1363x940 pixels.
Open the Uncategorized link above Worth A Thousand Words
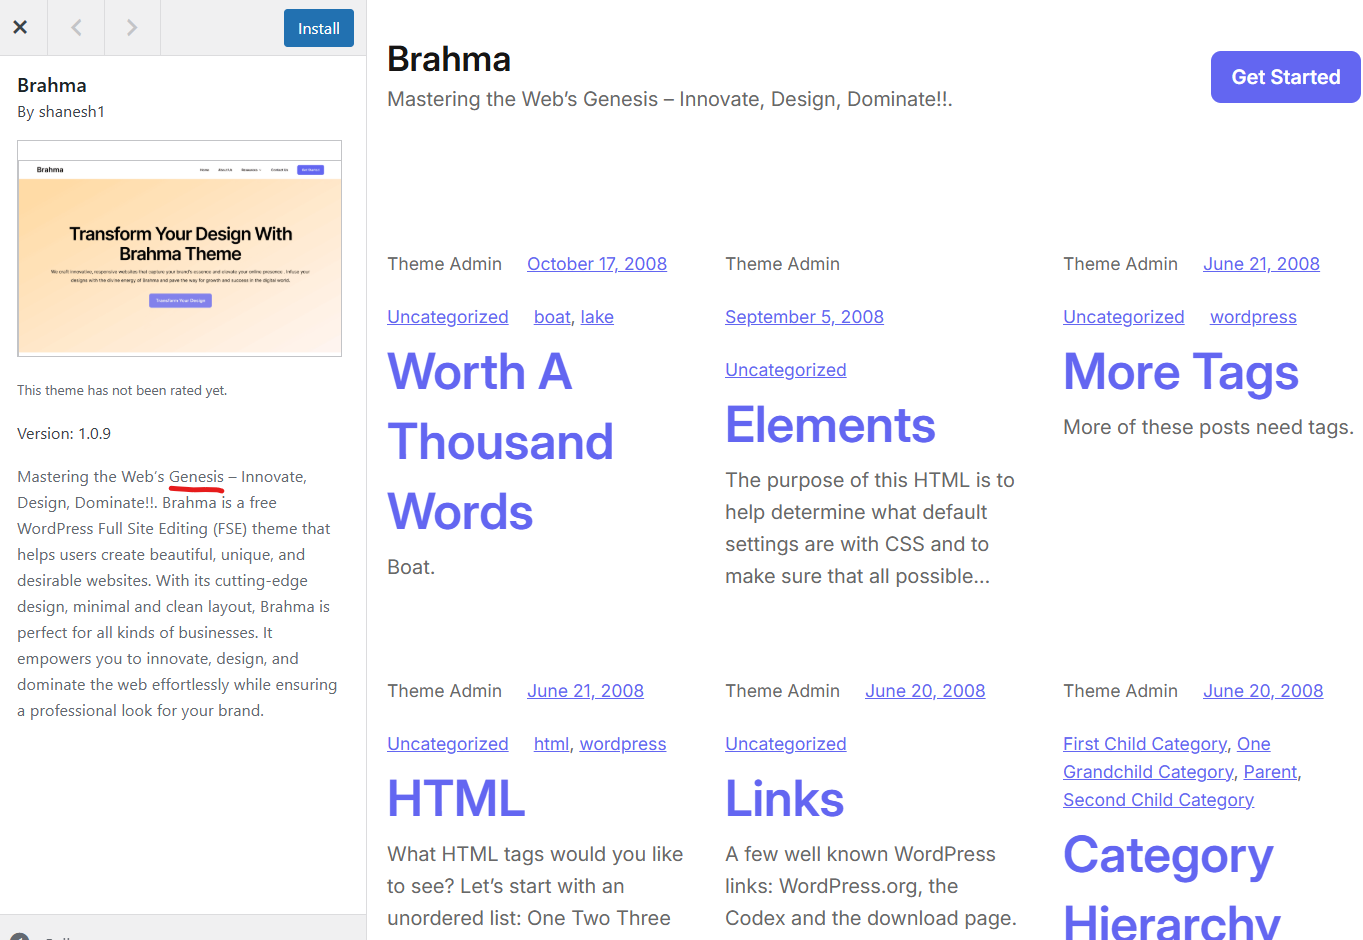[448, 317]
